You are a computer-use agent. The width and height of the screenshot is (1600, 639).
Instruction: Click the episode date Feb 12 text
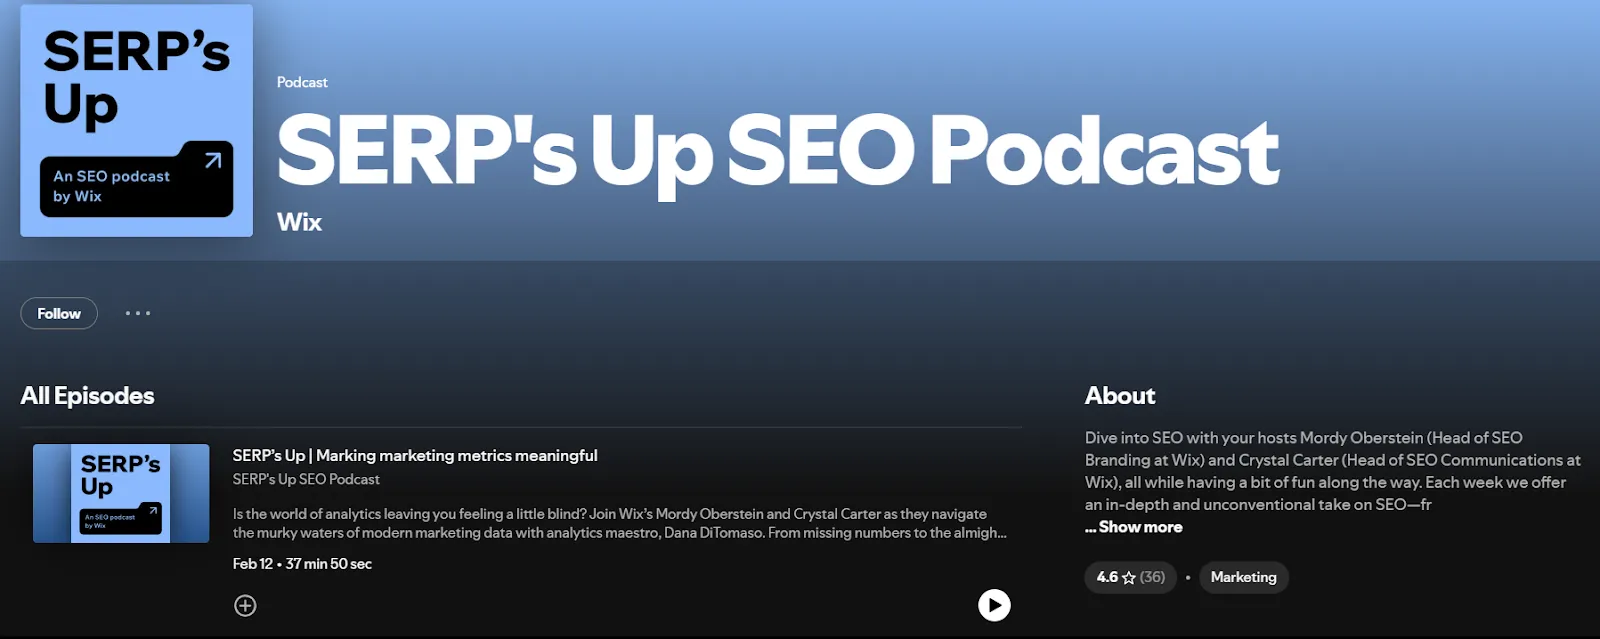pos(252,564)
